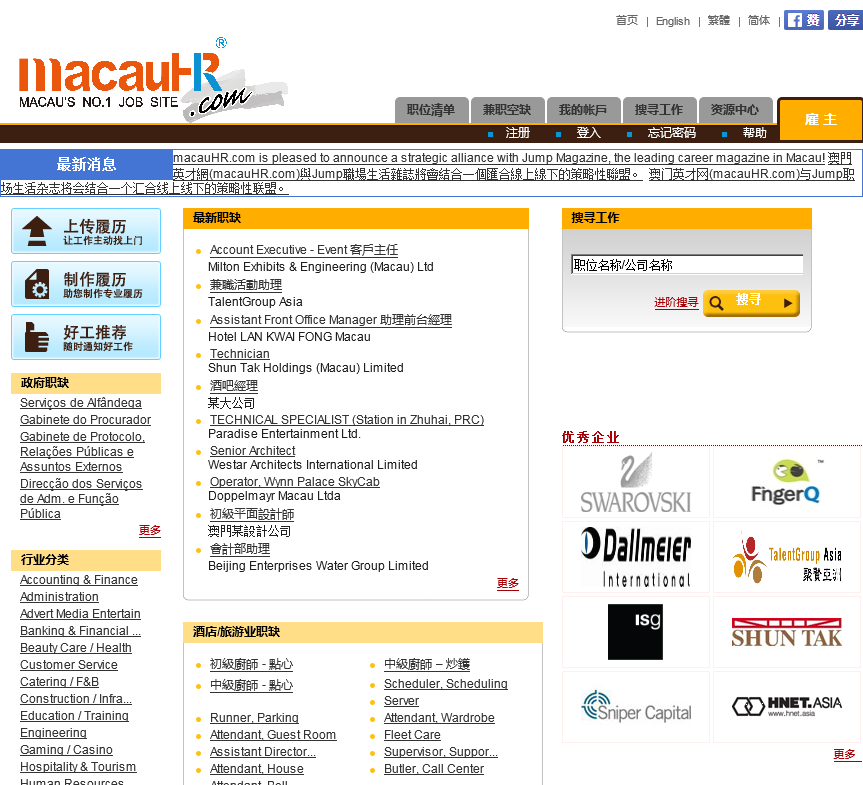
Task: Open the macauHR.com logo homepage
Action: click(153, 80)
